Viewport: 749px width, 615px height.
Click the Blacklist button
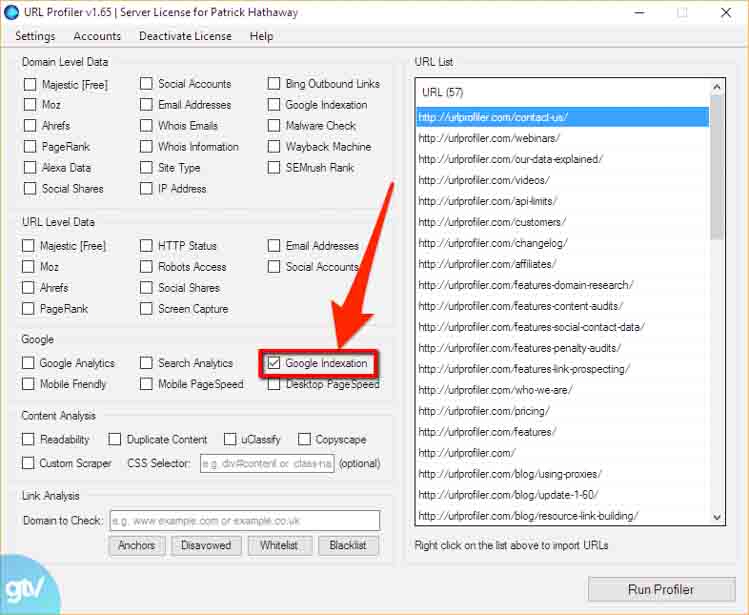pos(347,545)
